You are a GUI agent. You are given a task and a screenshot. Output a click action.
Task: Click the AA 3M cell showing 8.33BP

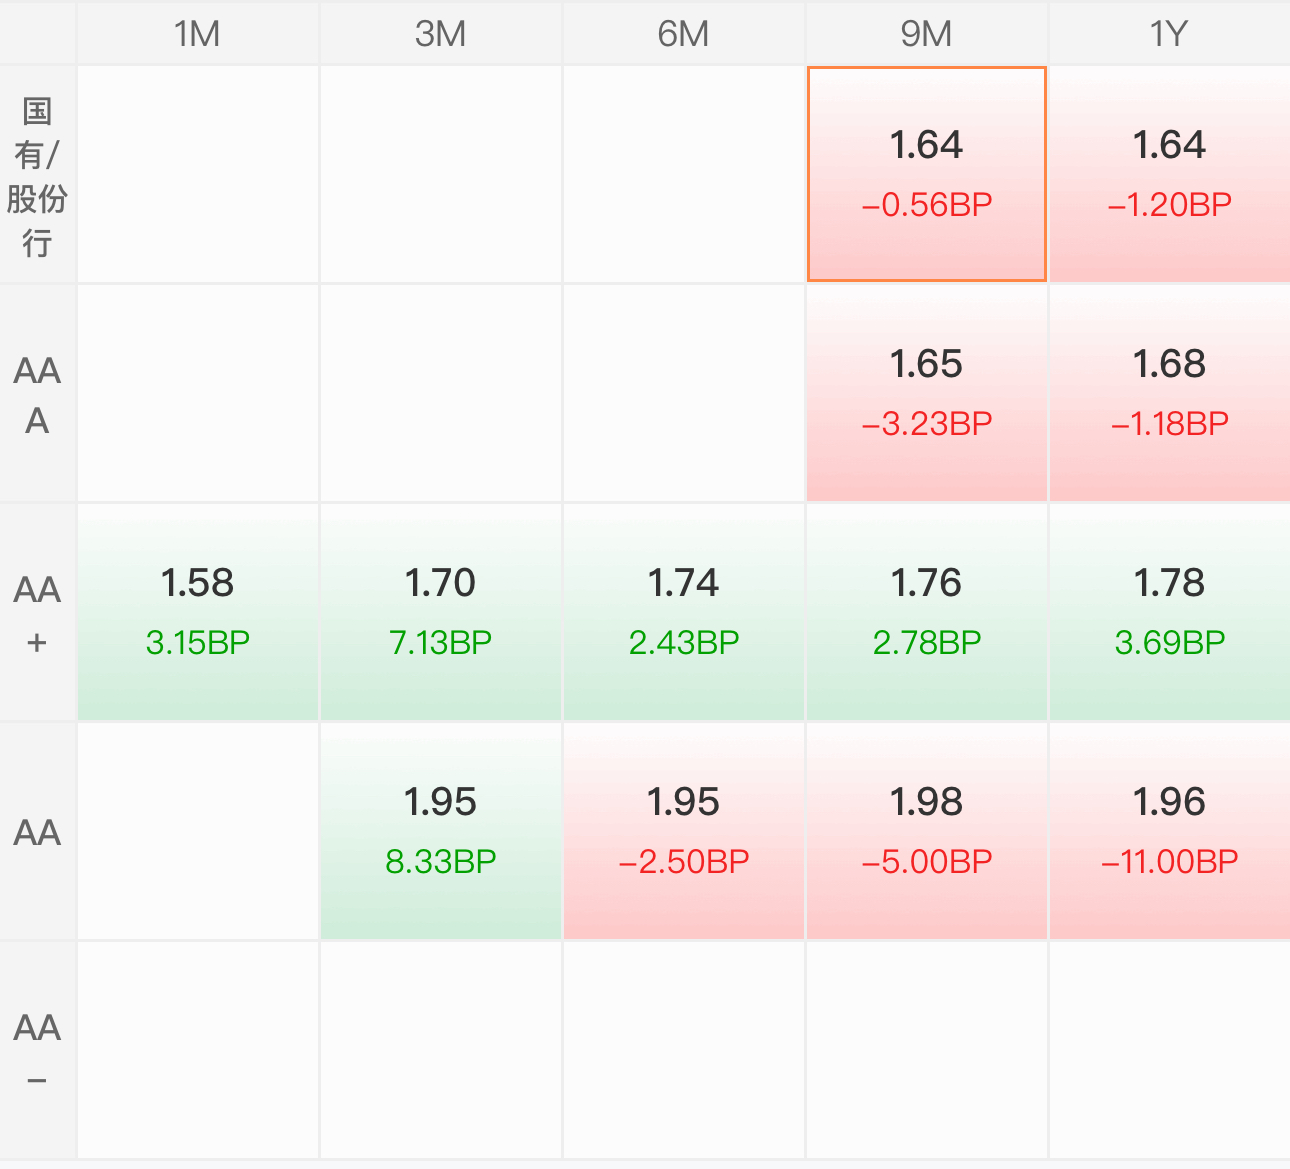(x=441, y=831)
